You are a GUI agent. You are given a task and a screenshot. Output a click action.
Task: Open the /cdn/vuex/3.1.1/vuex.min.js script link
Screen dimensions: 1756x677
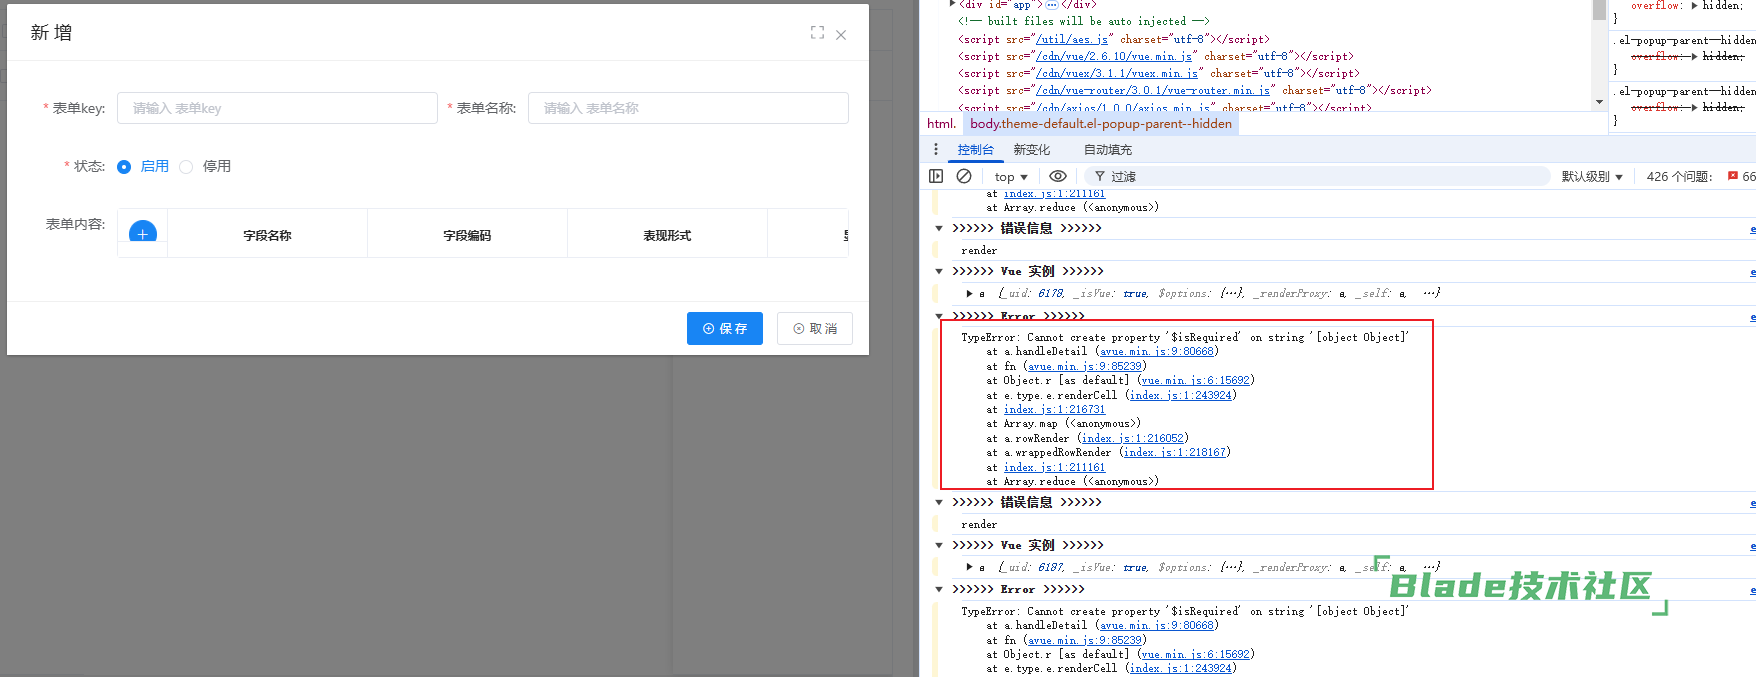coord(1117,74)
